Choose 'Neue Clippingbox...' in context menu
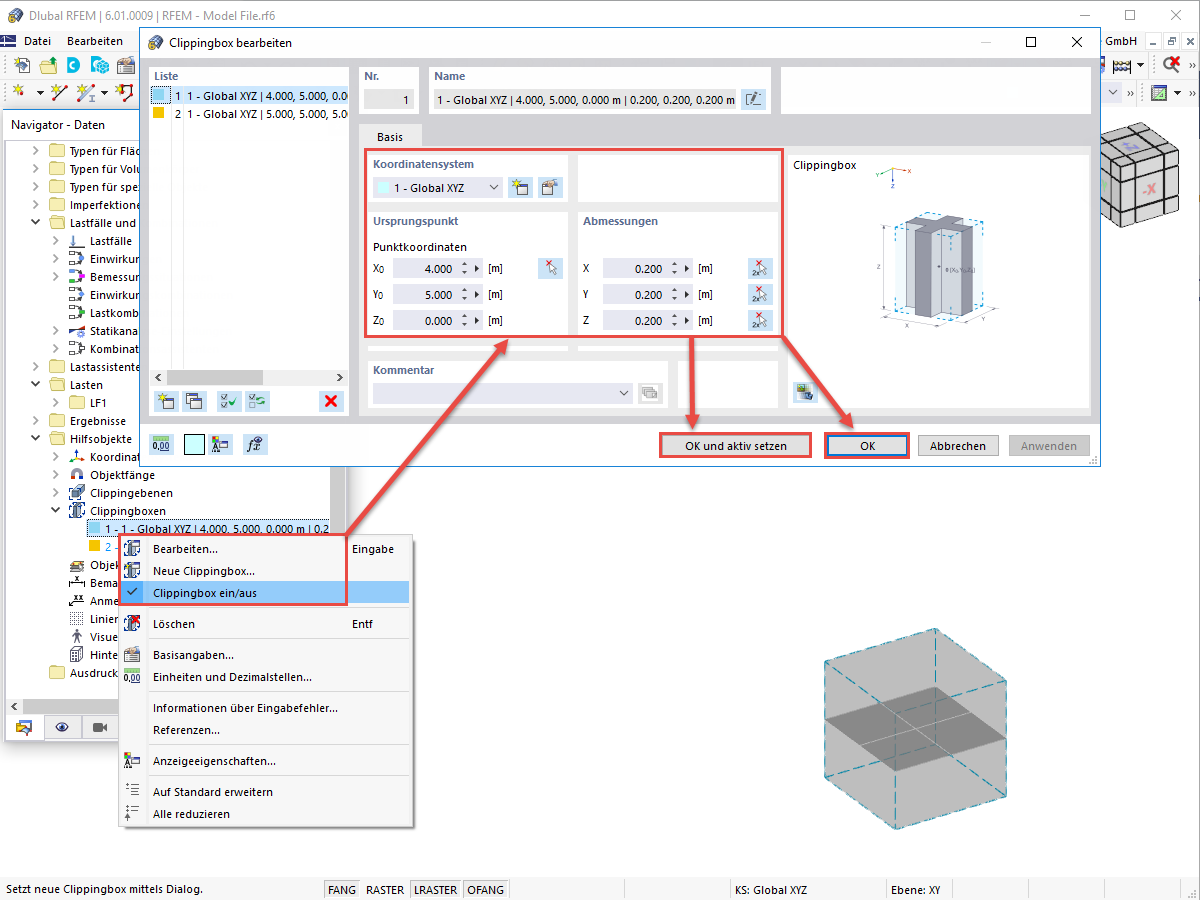This screenshot has width=1200, height=900. pos(264,571)
